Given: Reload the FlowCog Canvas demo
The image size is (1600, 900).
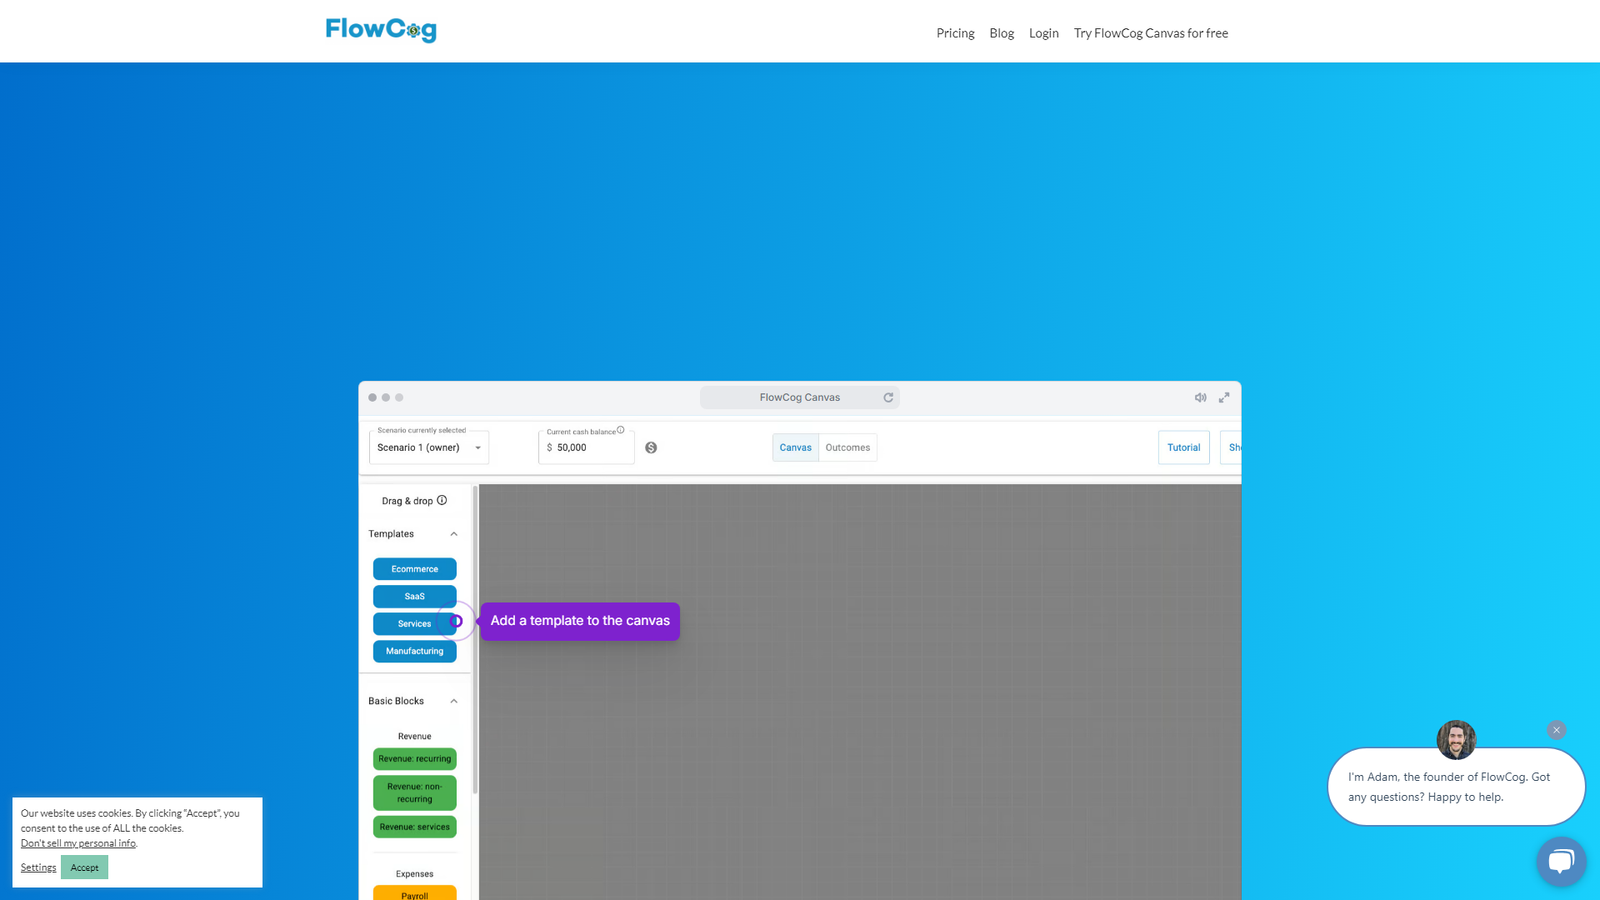Looking at the screenshot, I should point(888,398).
